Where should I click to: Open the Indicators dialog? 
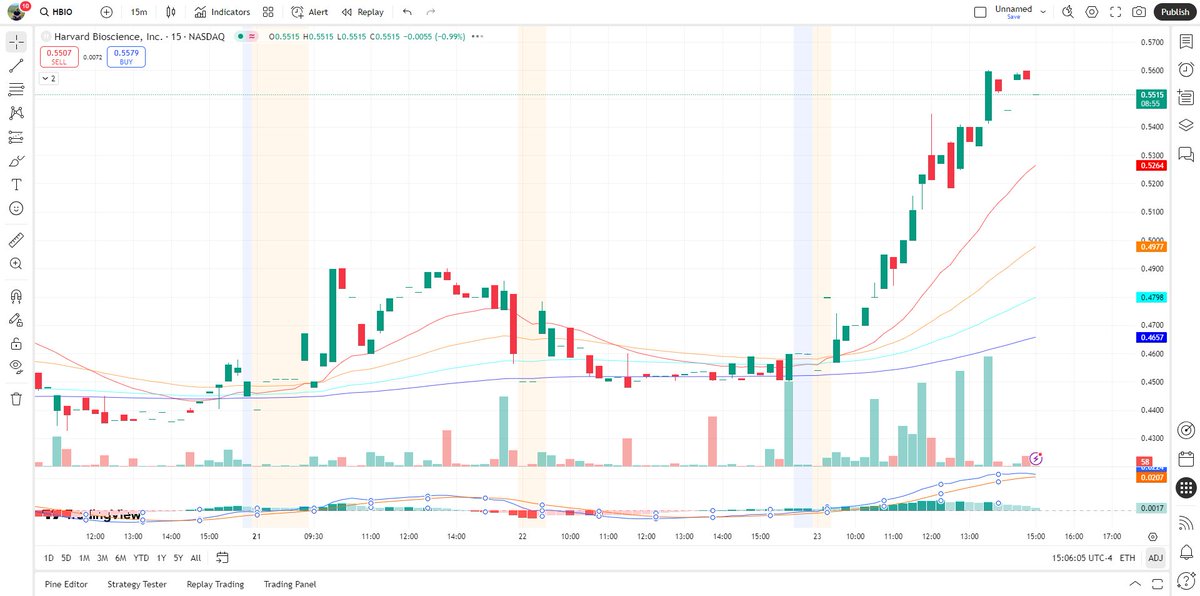pyautogui.click(x=222, y=12)
